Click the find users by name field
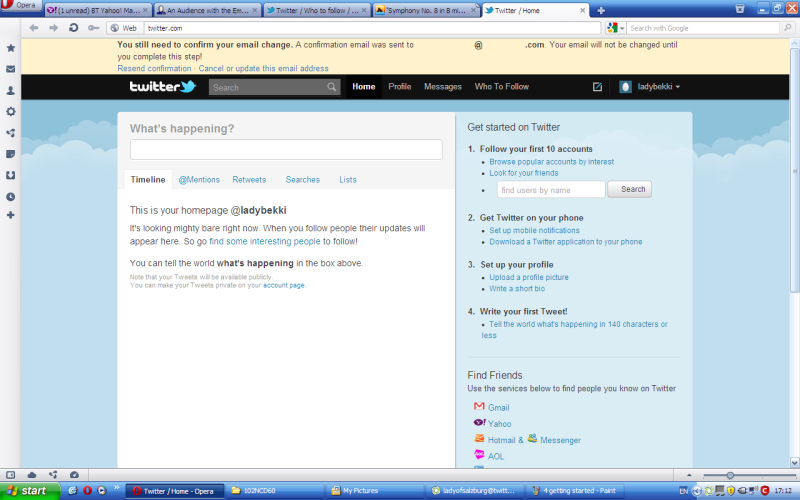The image size is (800, 500). tap(551, 190)
